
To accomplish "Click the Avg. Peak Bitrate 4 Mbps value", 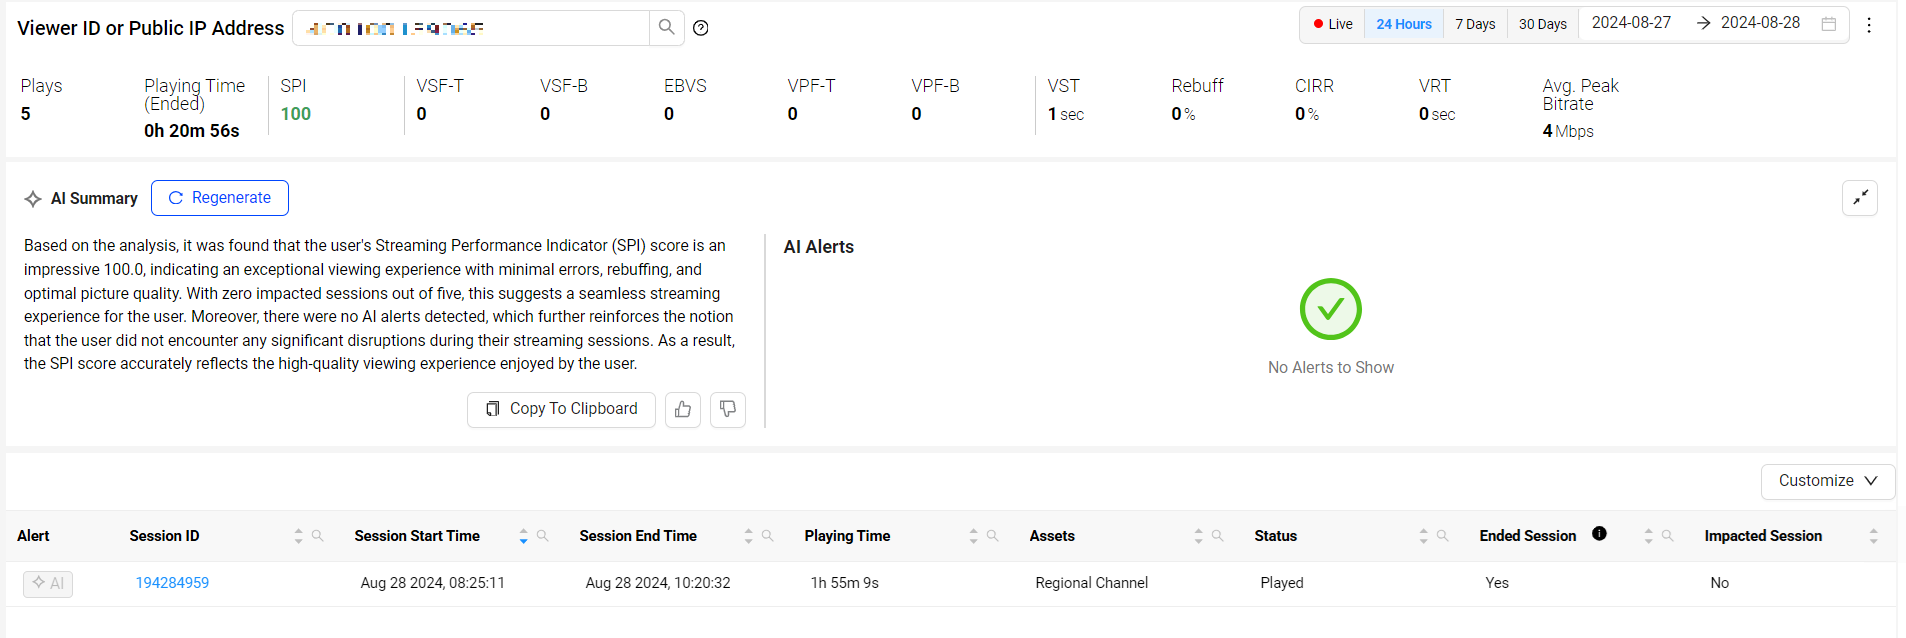I will (x=1567, y=131).
